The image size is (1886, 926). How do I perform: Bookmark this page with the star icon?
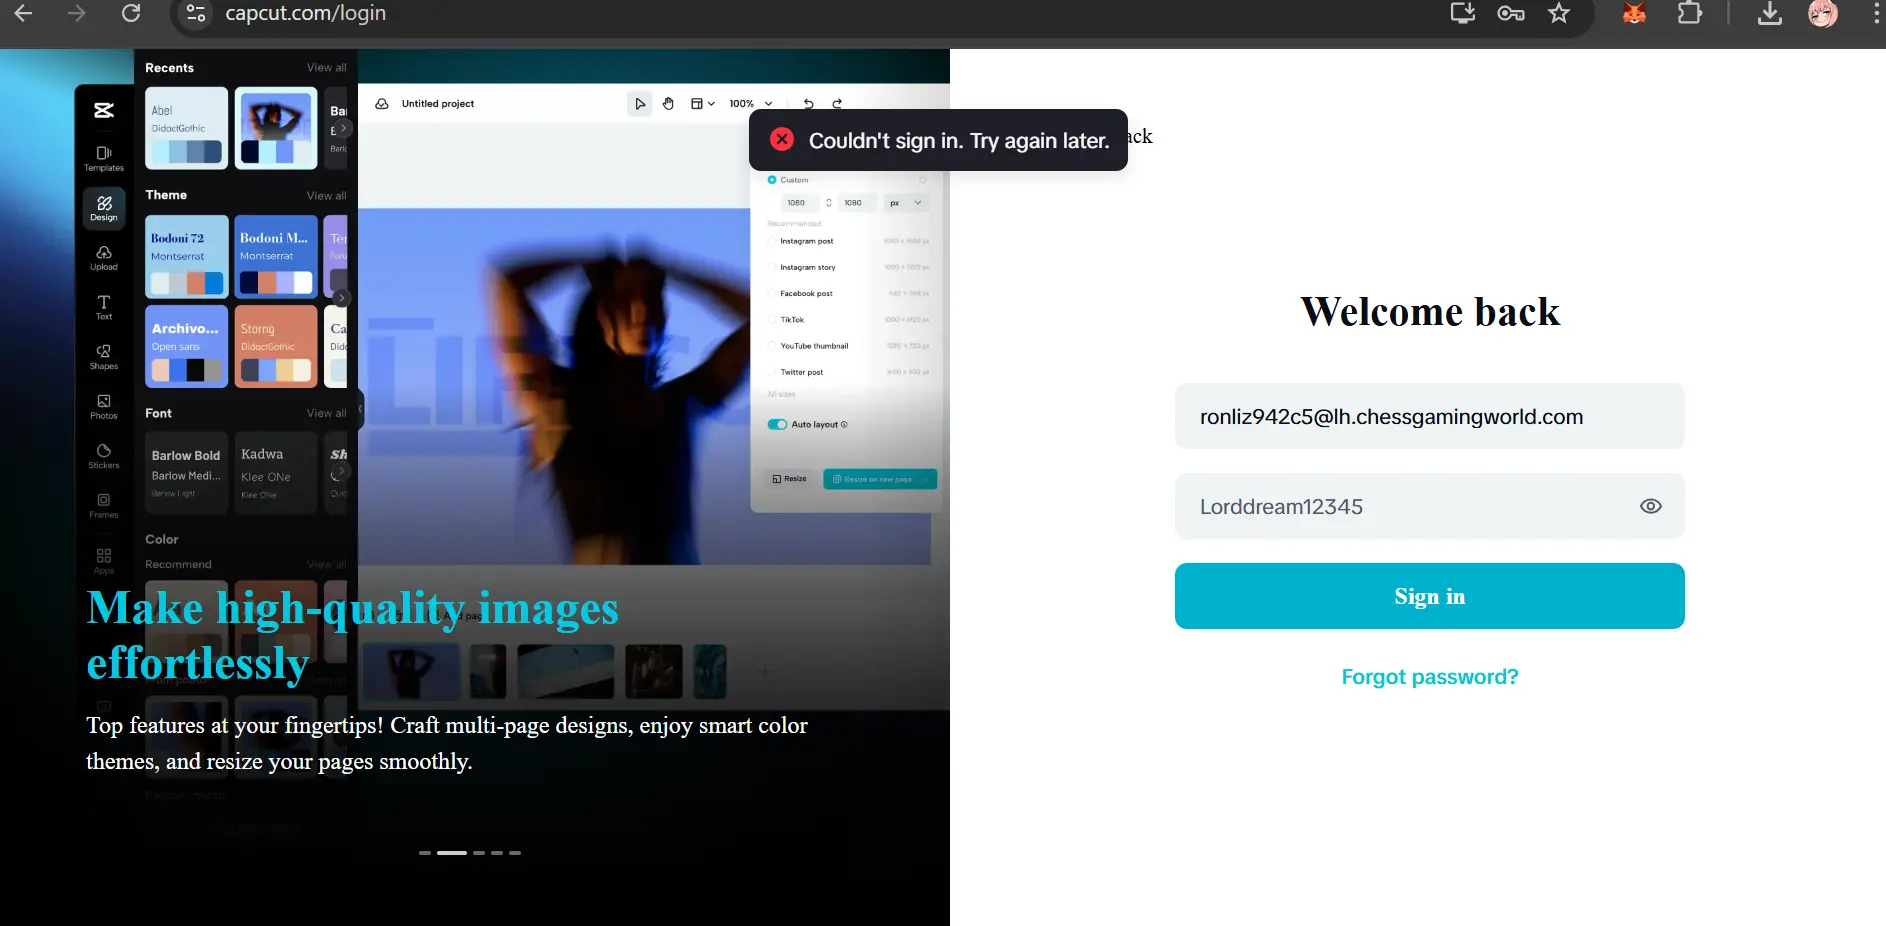click(1559, 13)
